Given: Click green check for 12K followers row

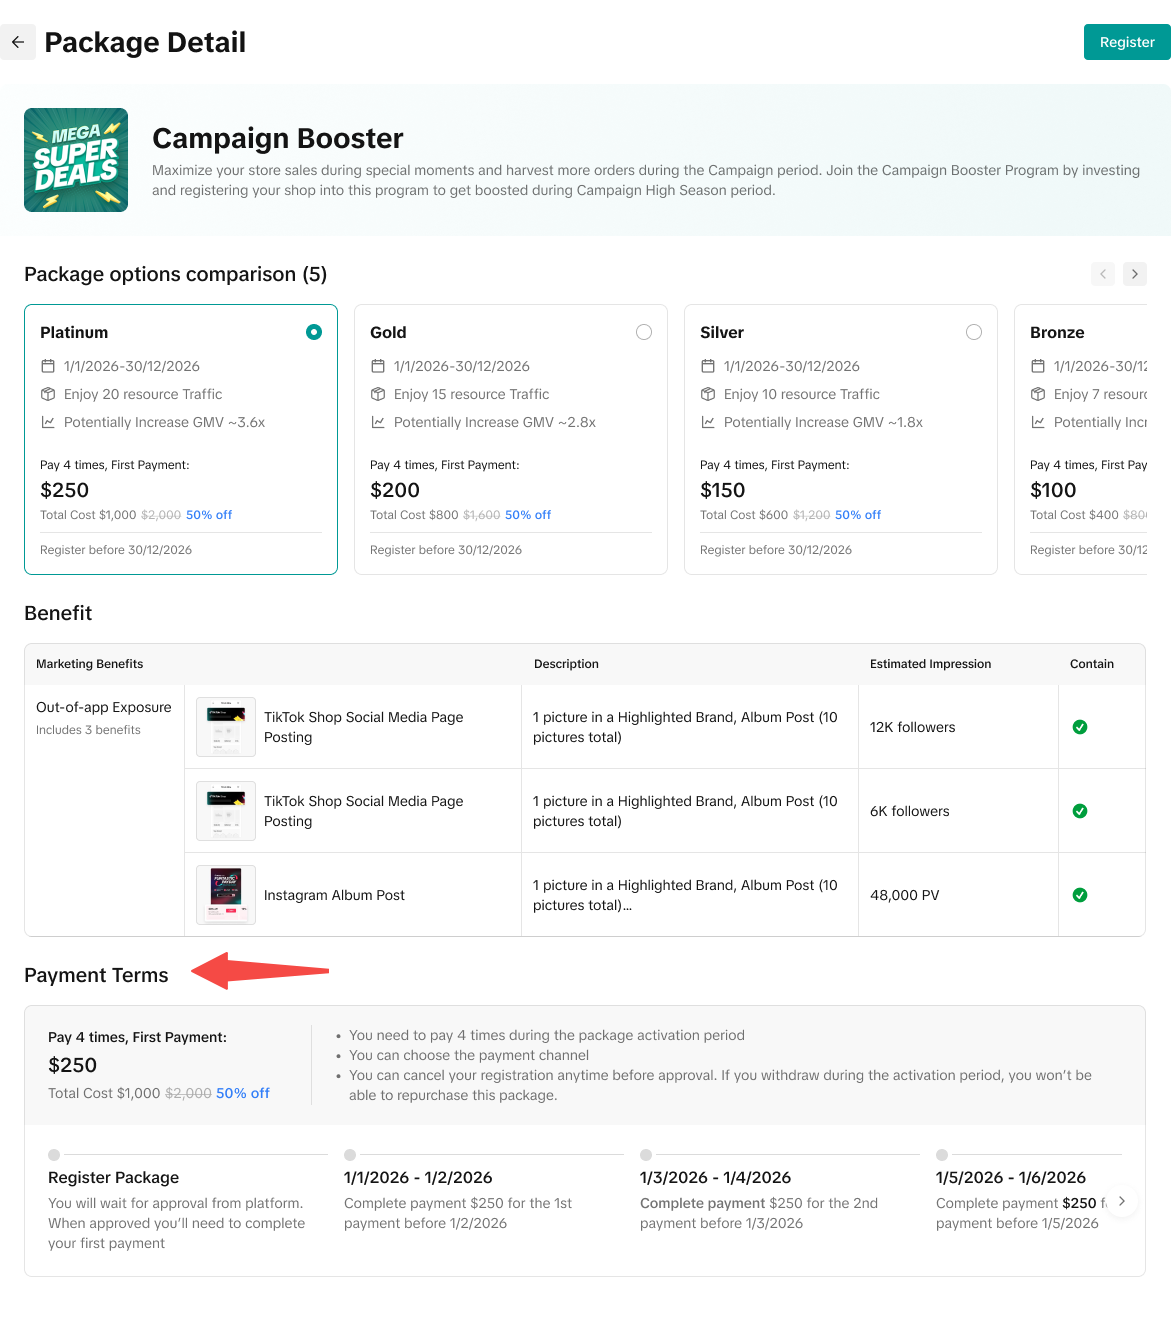Looking at the screenshot, I should tap(1080, 727).
